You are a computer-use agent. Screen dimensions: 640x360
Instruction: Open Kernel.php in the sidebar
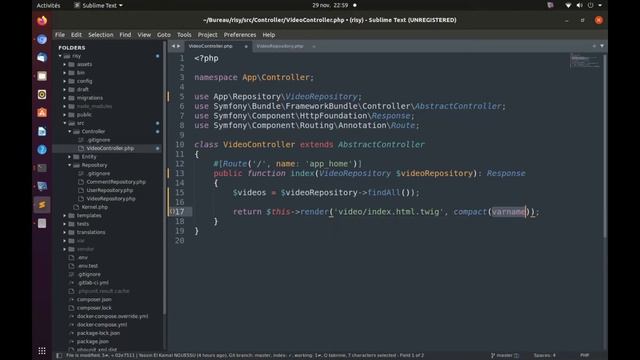click(94, 207)
